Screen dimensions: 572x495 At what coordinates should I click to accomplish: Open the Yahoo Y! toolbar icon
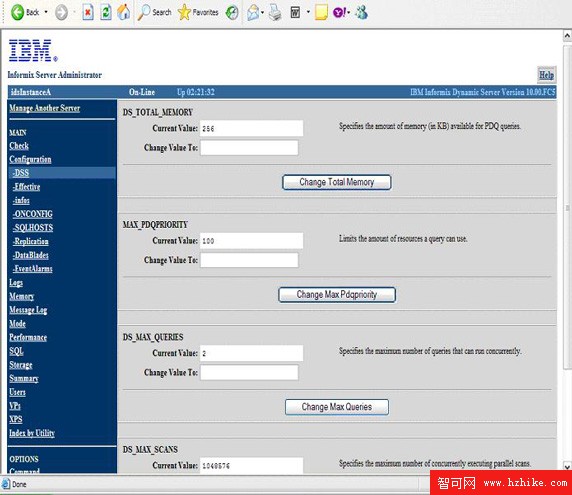pyautogui.click(x=339, y=13)
